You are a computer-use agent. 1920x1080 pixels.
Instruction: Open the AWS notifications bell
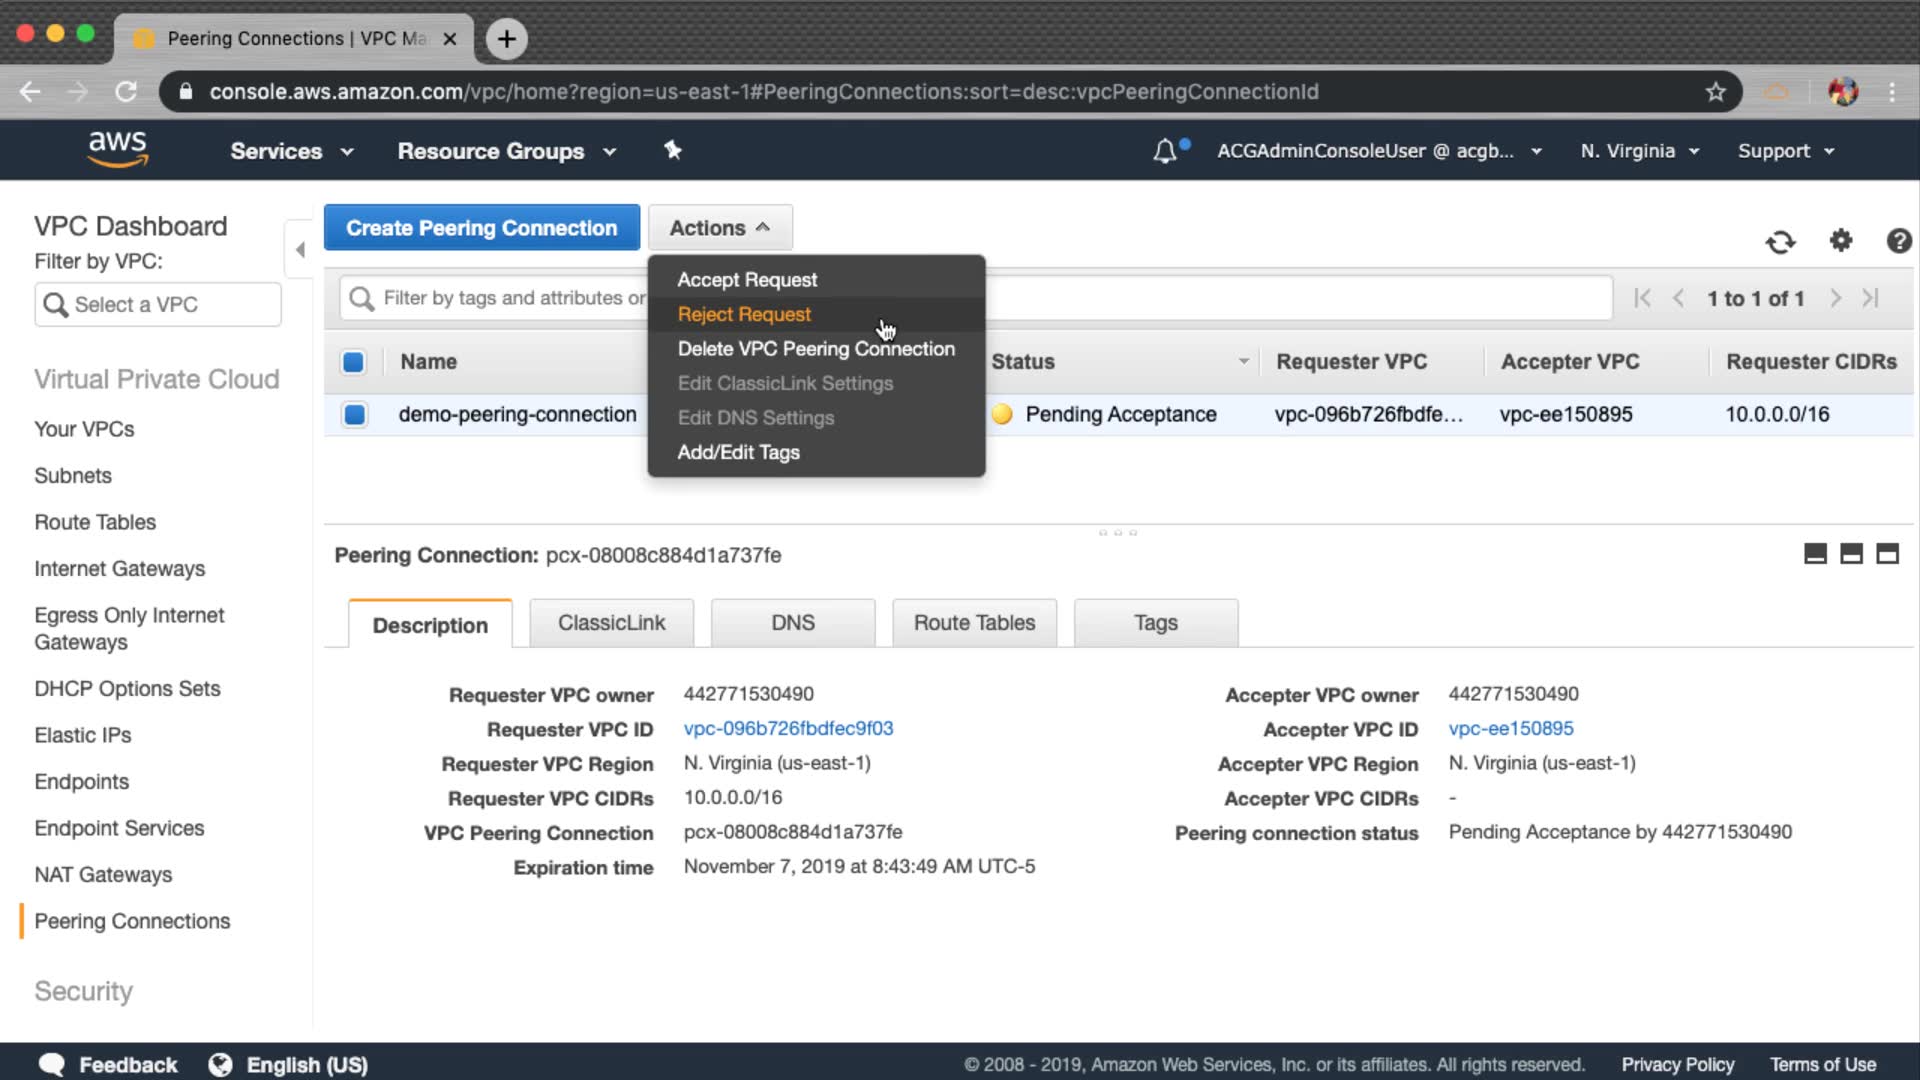pos(1165,151)
